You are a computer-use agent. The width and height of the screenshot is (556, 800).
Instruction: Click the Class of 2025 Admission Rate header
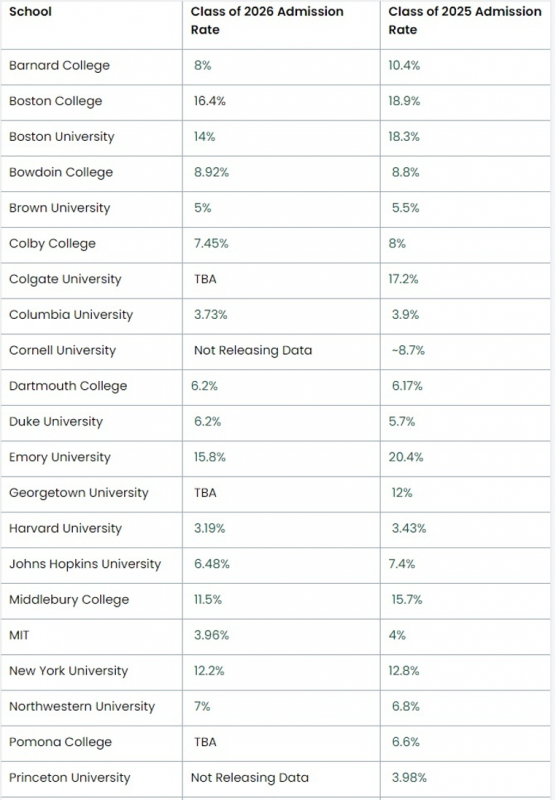[465, 20]
